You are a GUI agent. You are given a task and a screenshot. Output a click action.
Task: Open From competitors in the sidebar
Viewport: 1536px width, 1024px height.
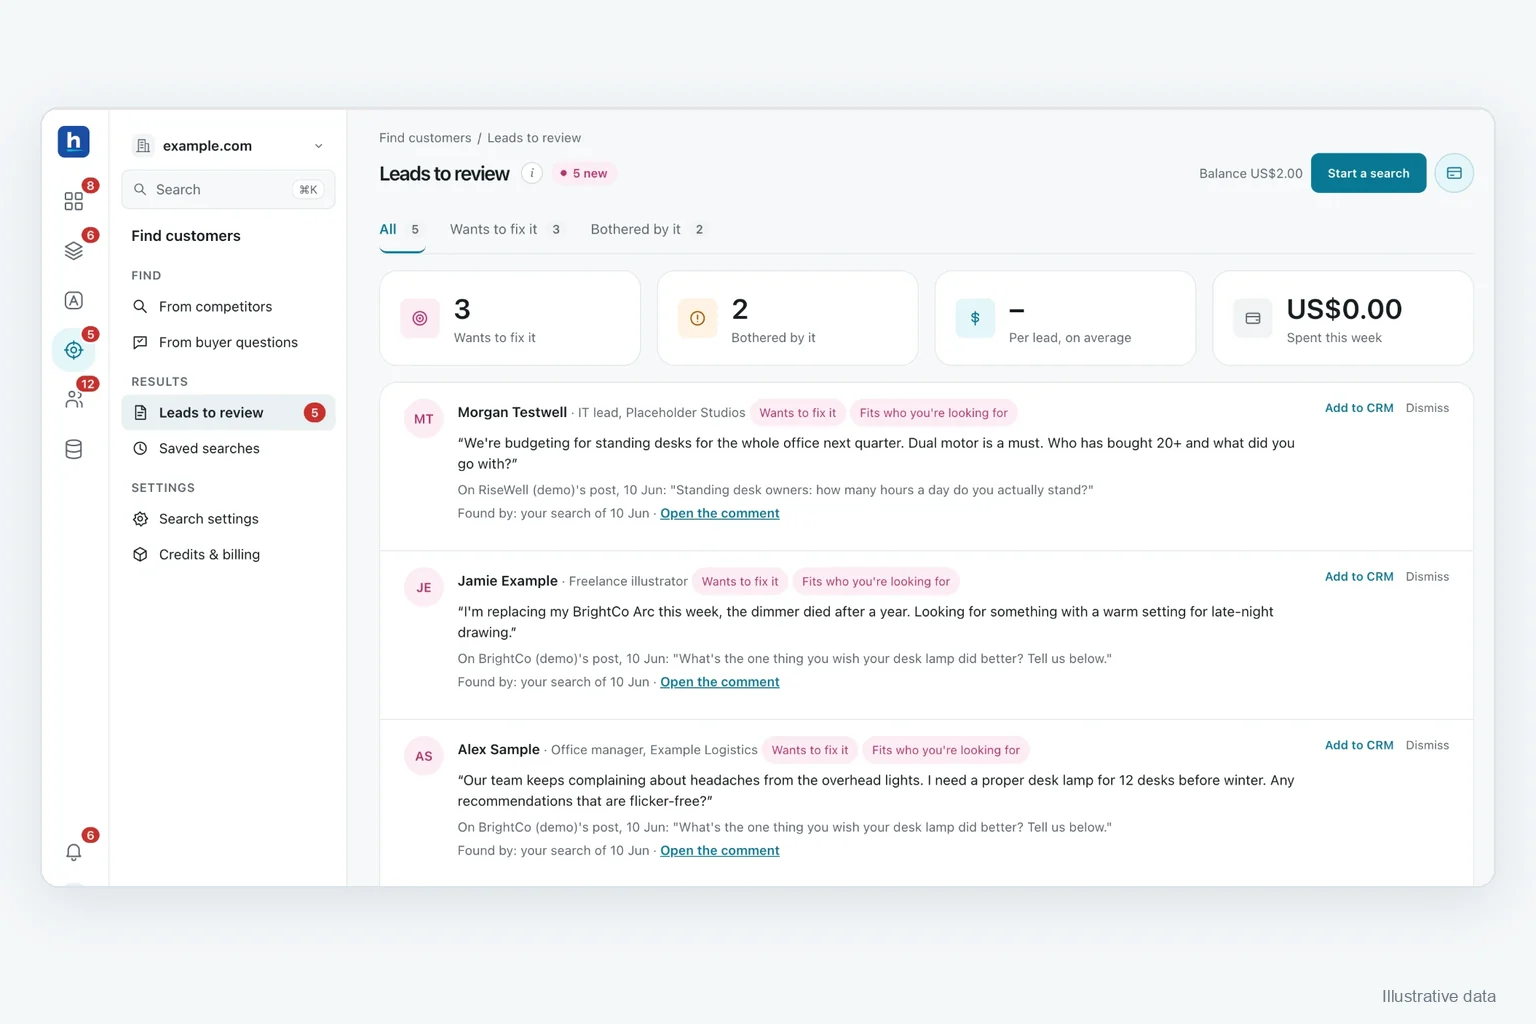228,306
